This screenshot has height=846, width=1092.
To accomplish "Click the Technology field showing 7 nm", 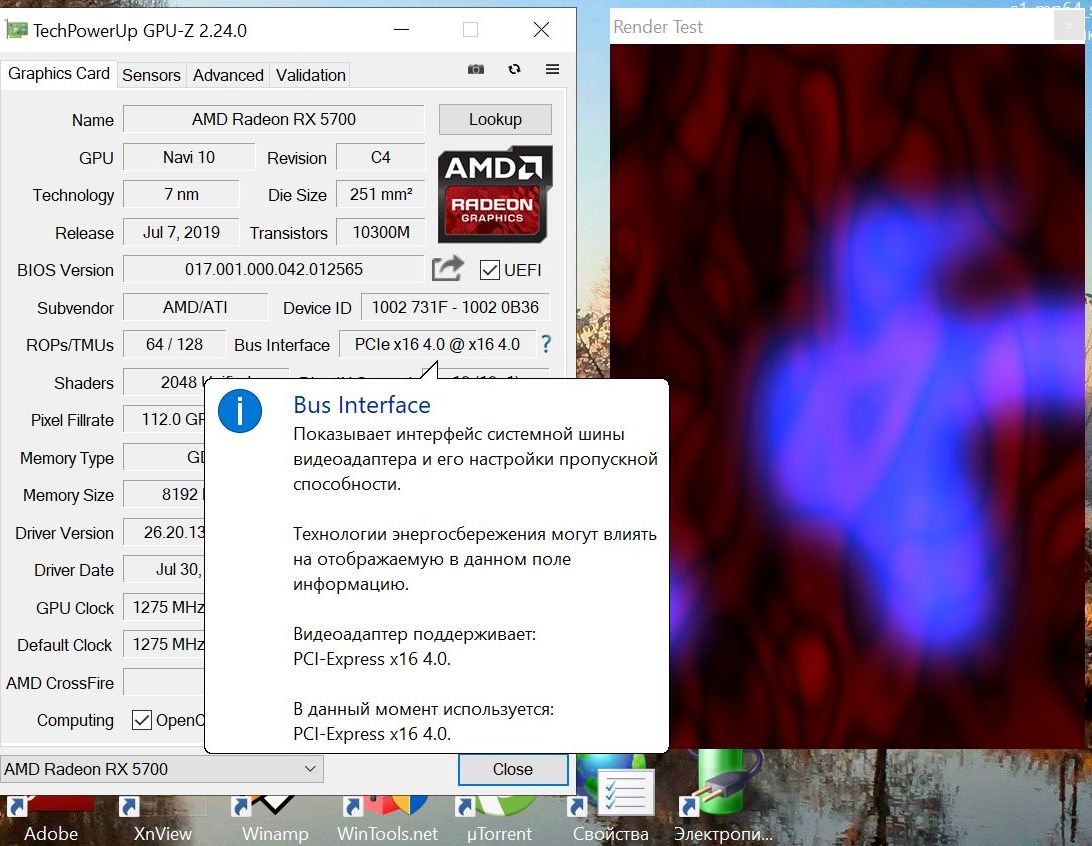I will coord(181,194).
